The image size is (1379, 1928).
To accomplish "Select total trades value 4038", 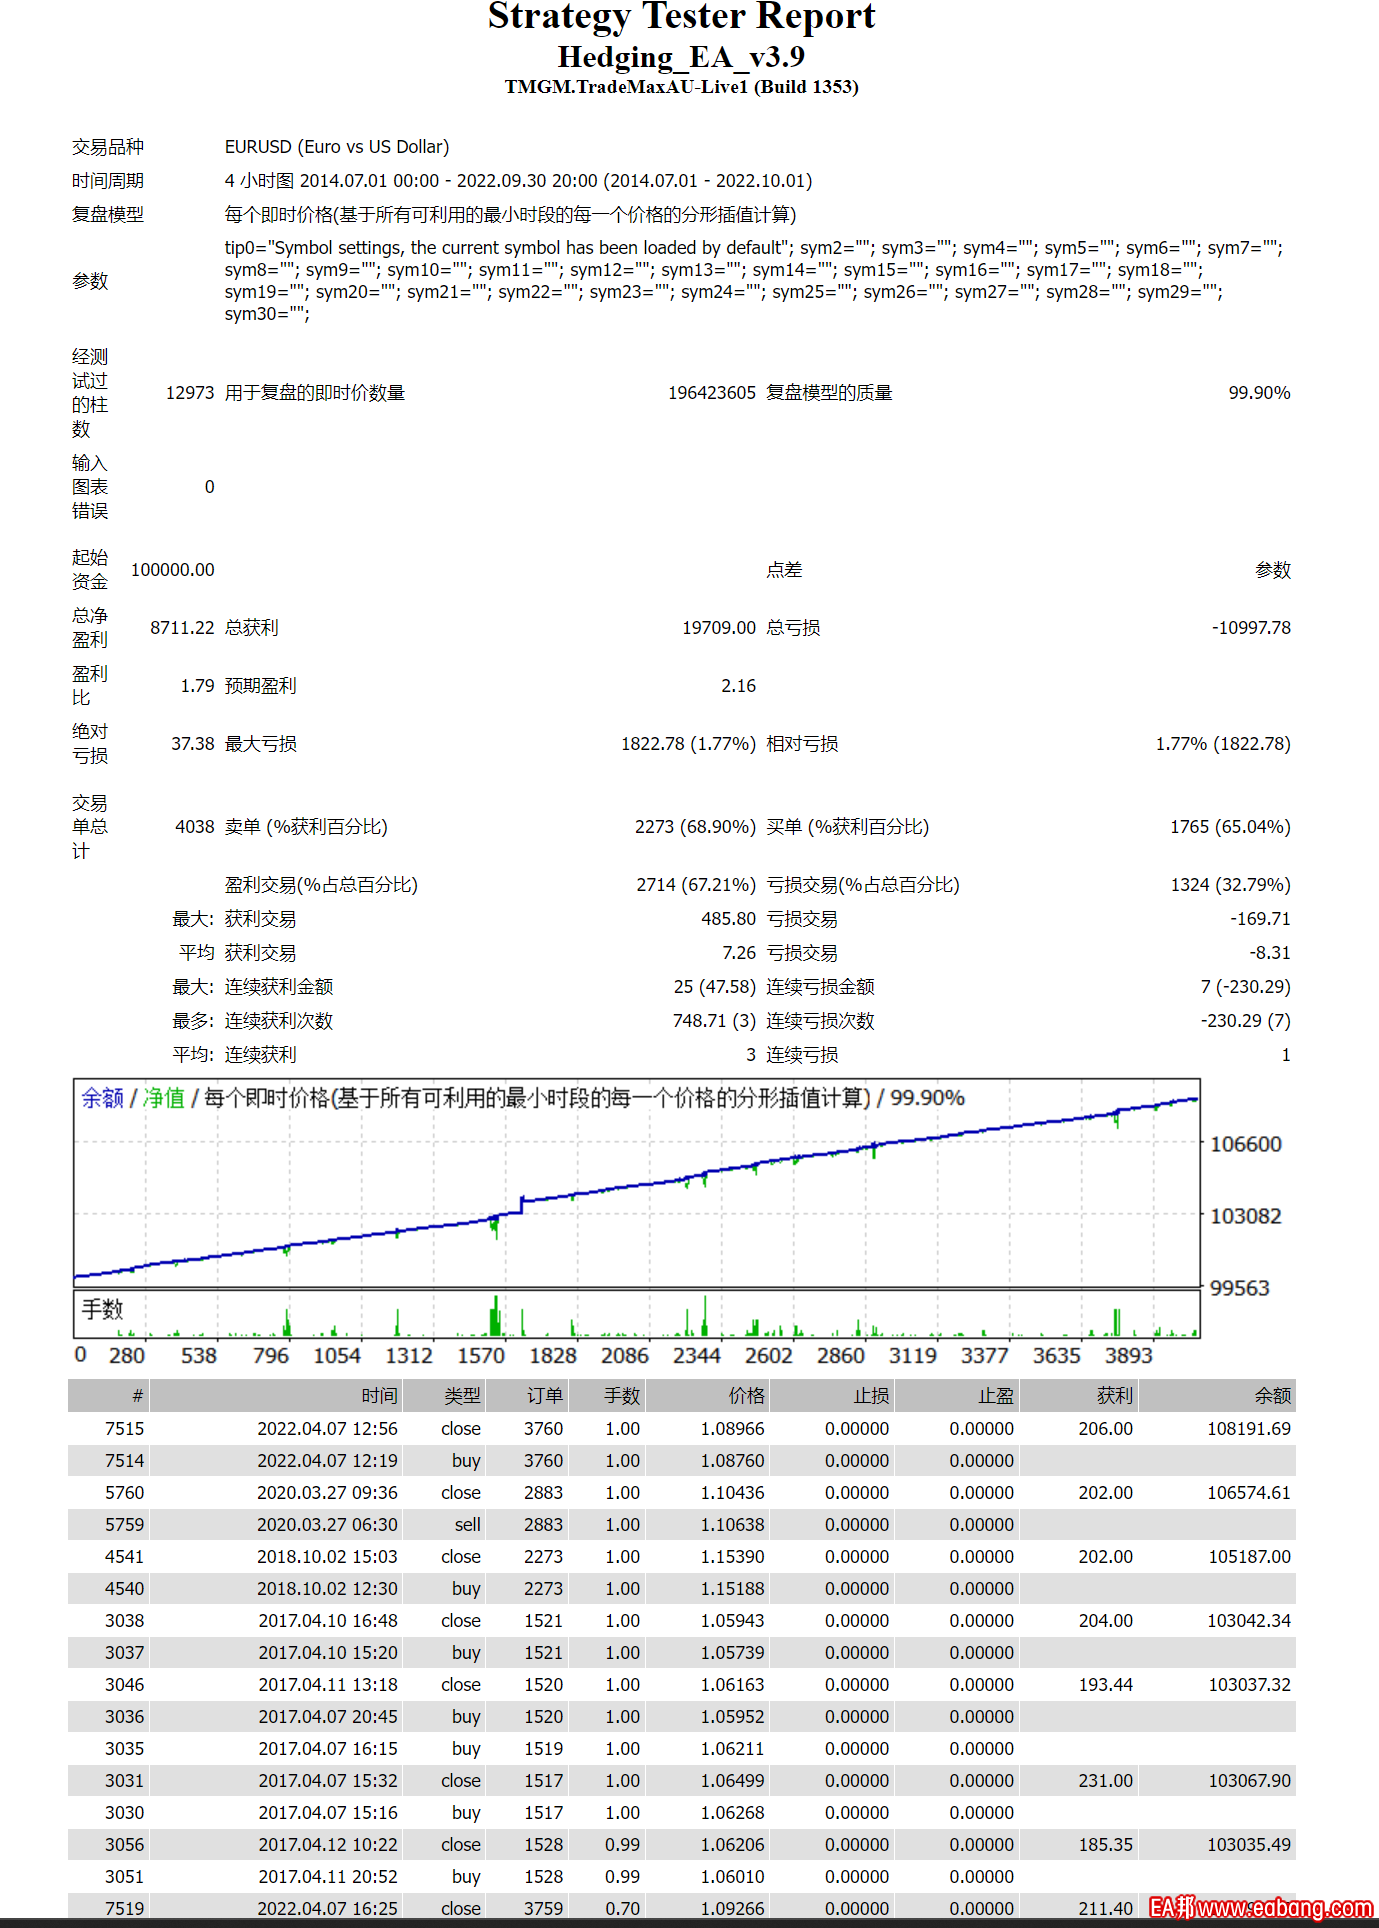I will pos(195,827).
